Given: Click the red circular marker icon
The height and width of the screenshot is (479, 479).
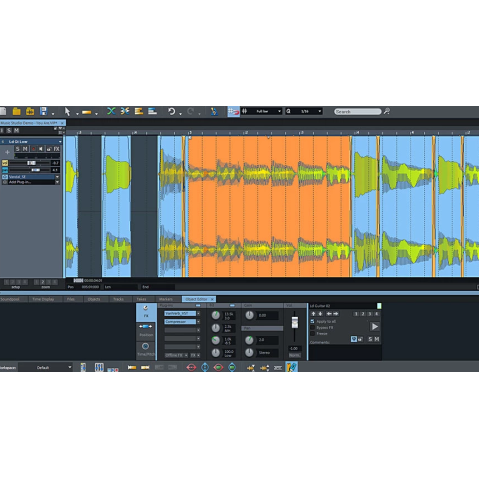Looking at the screenshot, I should point(191,367).
